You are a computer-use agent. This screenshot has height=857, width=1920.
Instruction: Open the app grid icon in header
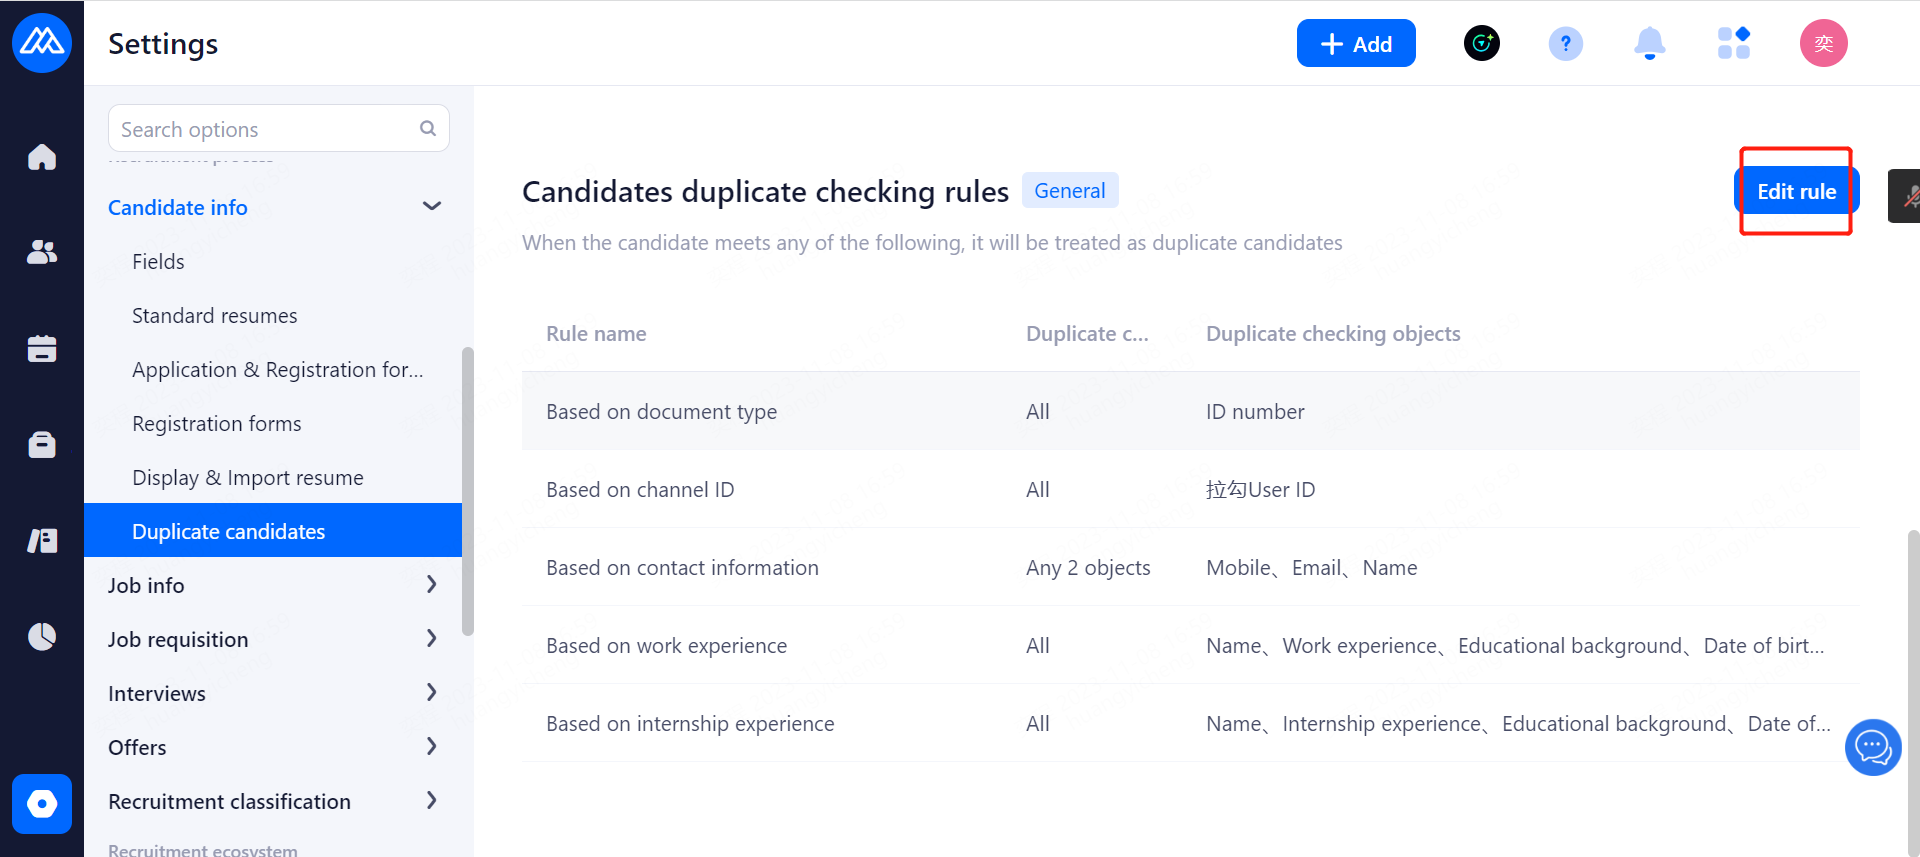point(1733,44)
